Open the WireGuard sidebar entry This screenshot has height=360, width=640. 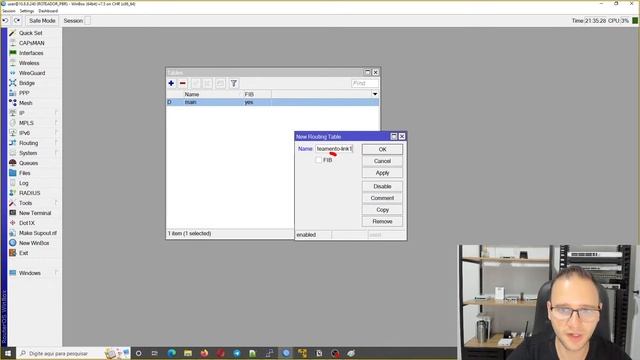[x=31, y=73]
